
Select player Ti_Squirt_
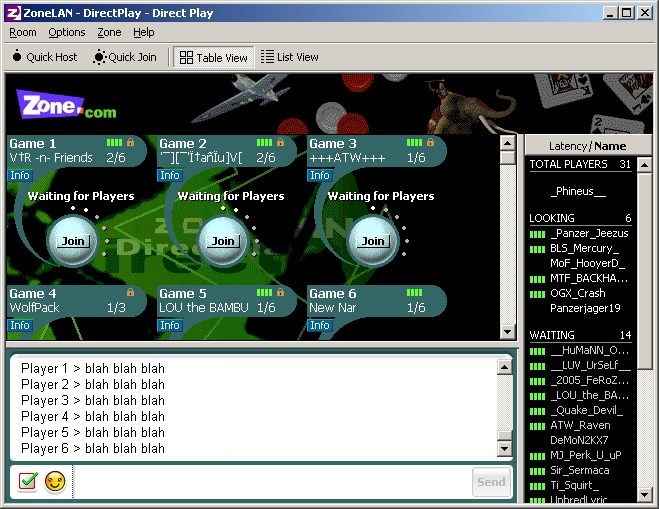575,485
